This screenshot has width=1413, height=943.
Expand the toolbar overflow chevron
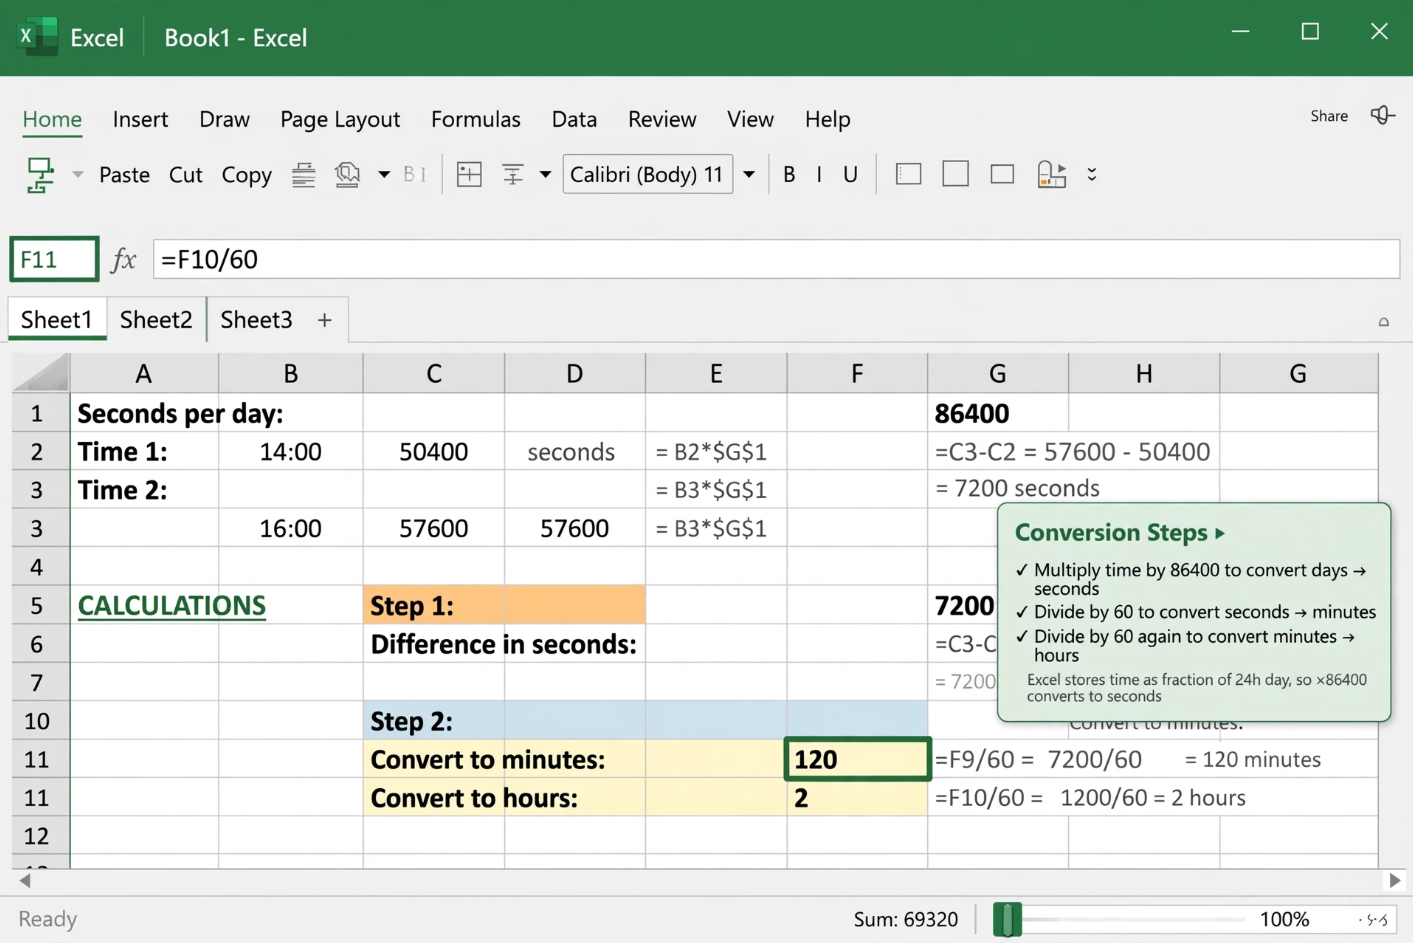tap(1092, 174)
